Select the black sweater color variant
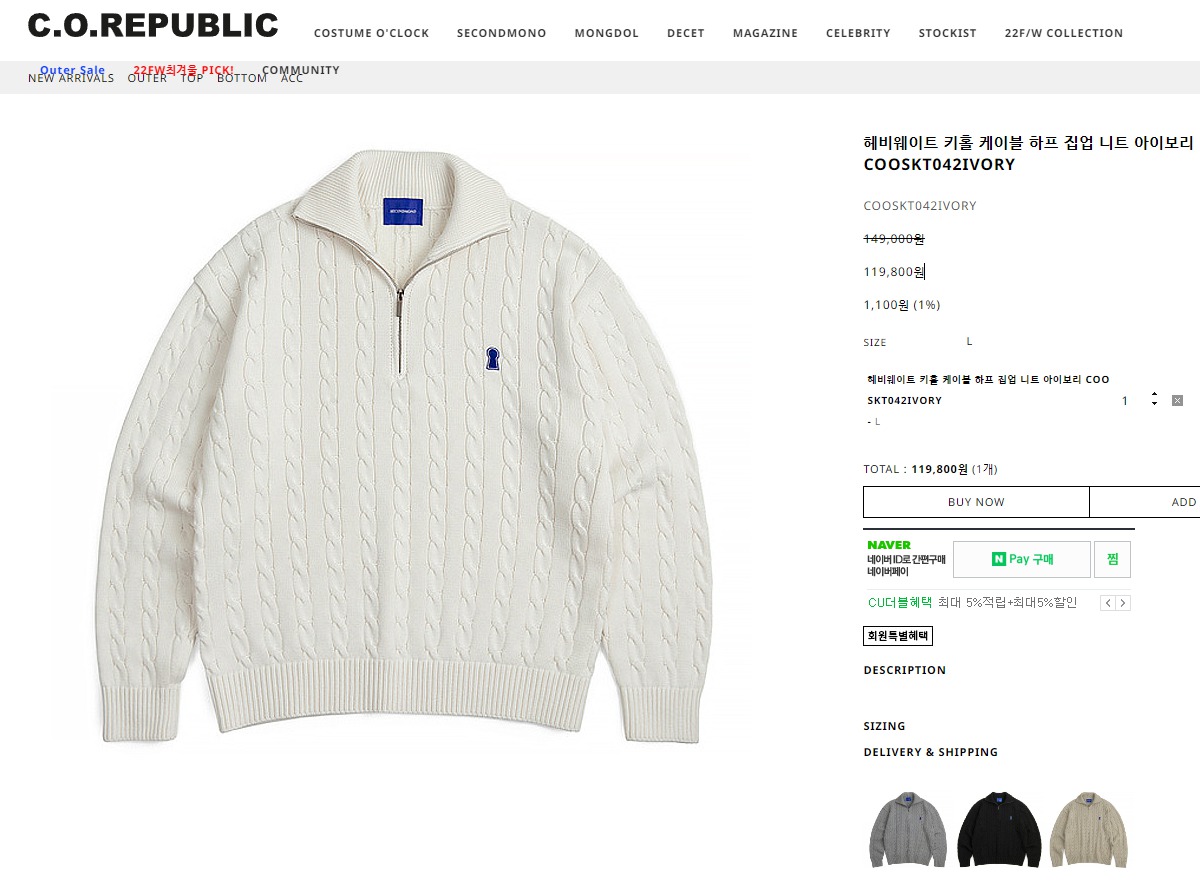The image size is (1200, 892). click(x=998, y=829)
